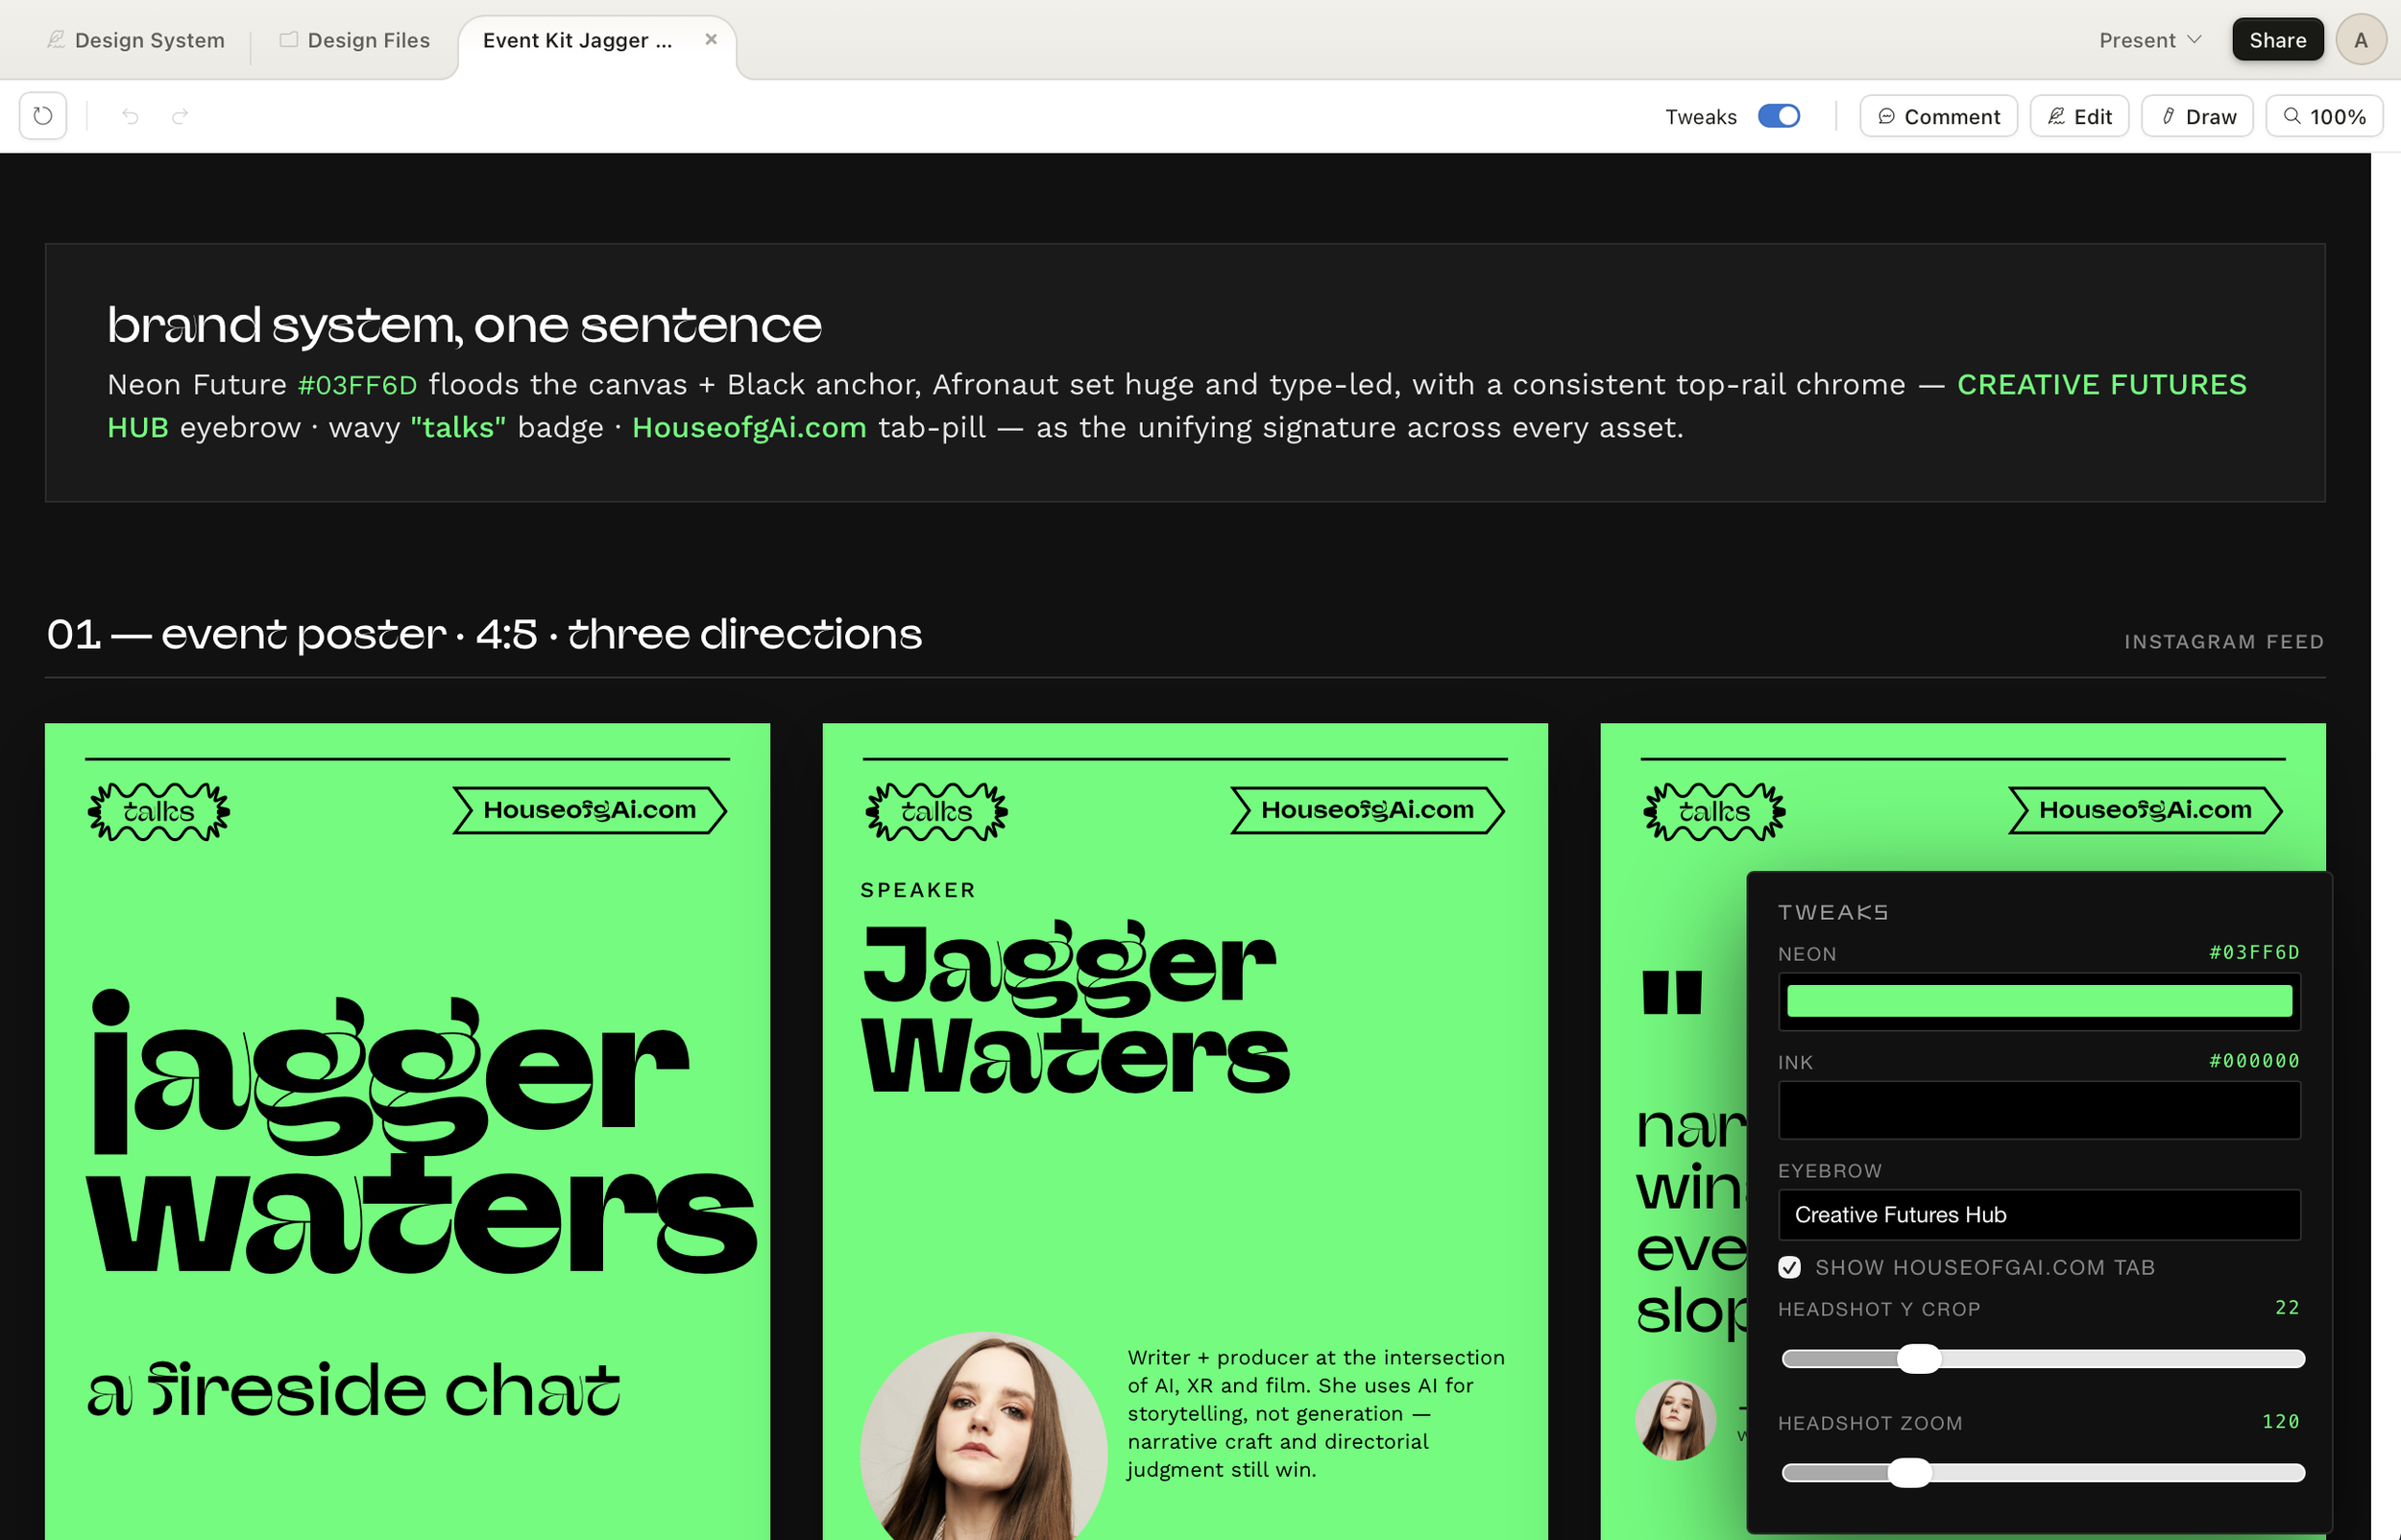Viewport: 2401px width, 1540px height.
Task: Click the '#03FF6D' value in Tweaks panel
Action: [2254, 952]
